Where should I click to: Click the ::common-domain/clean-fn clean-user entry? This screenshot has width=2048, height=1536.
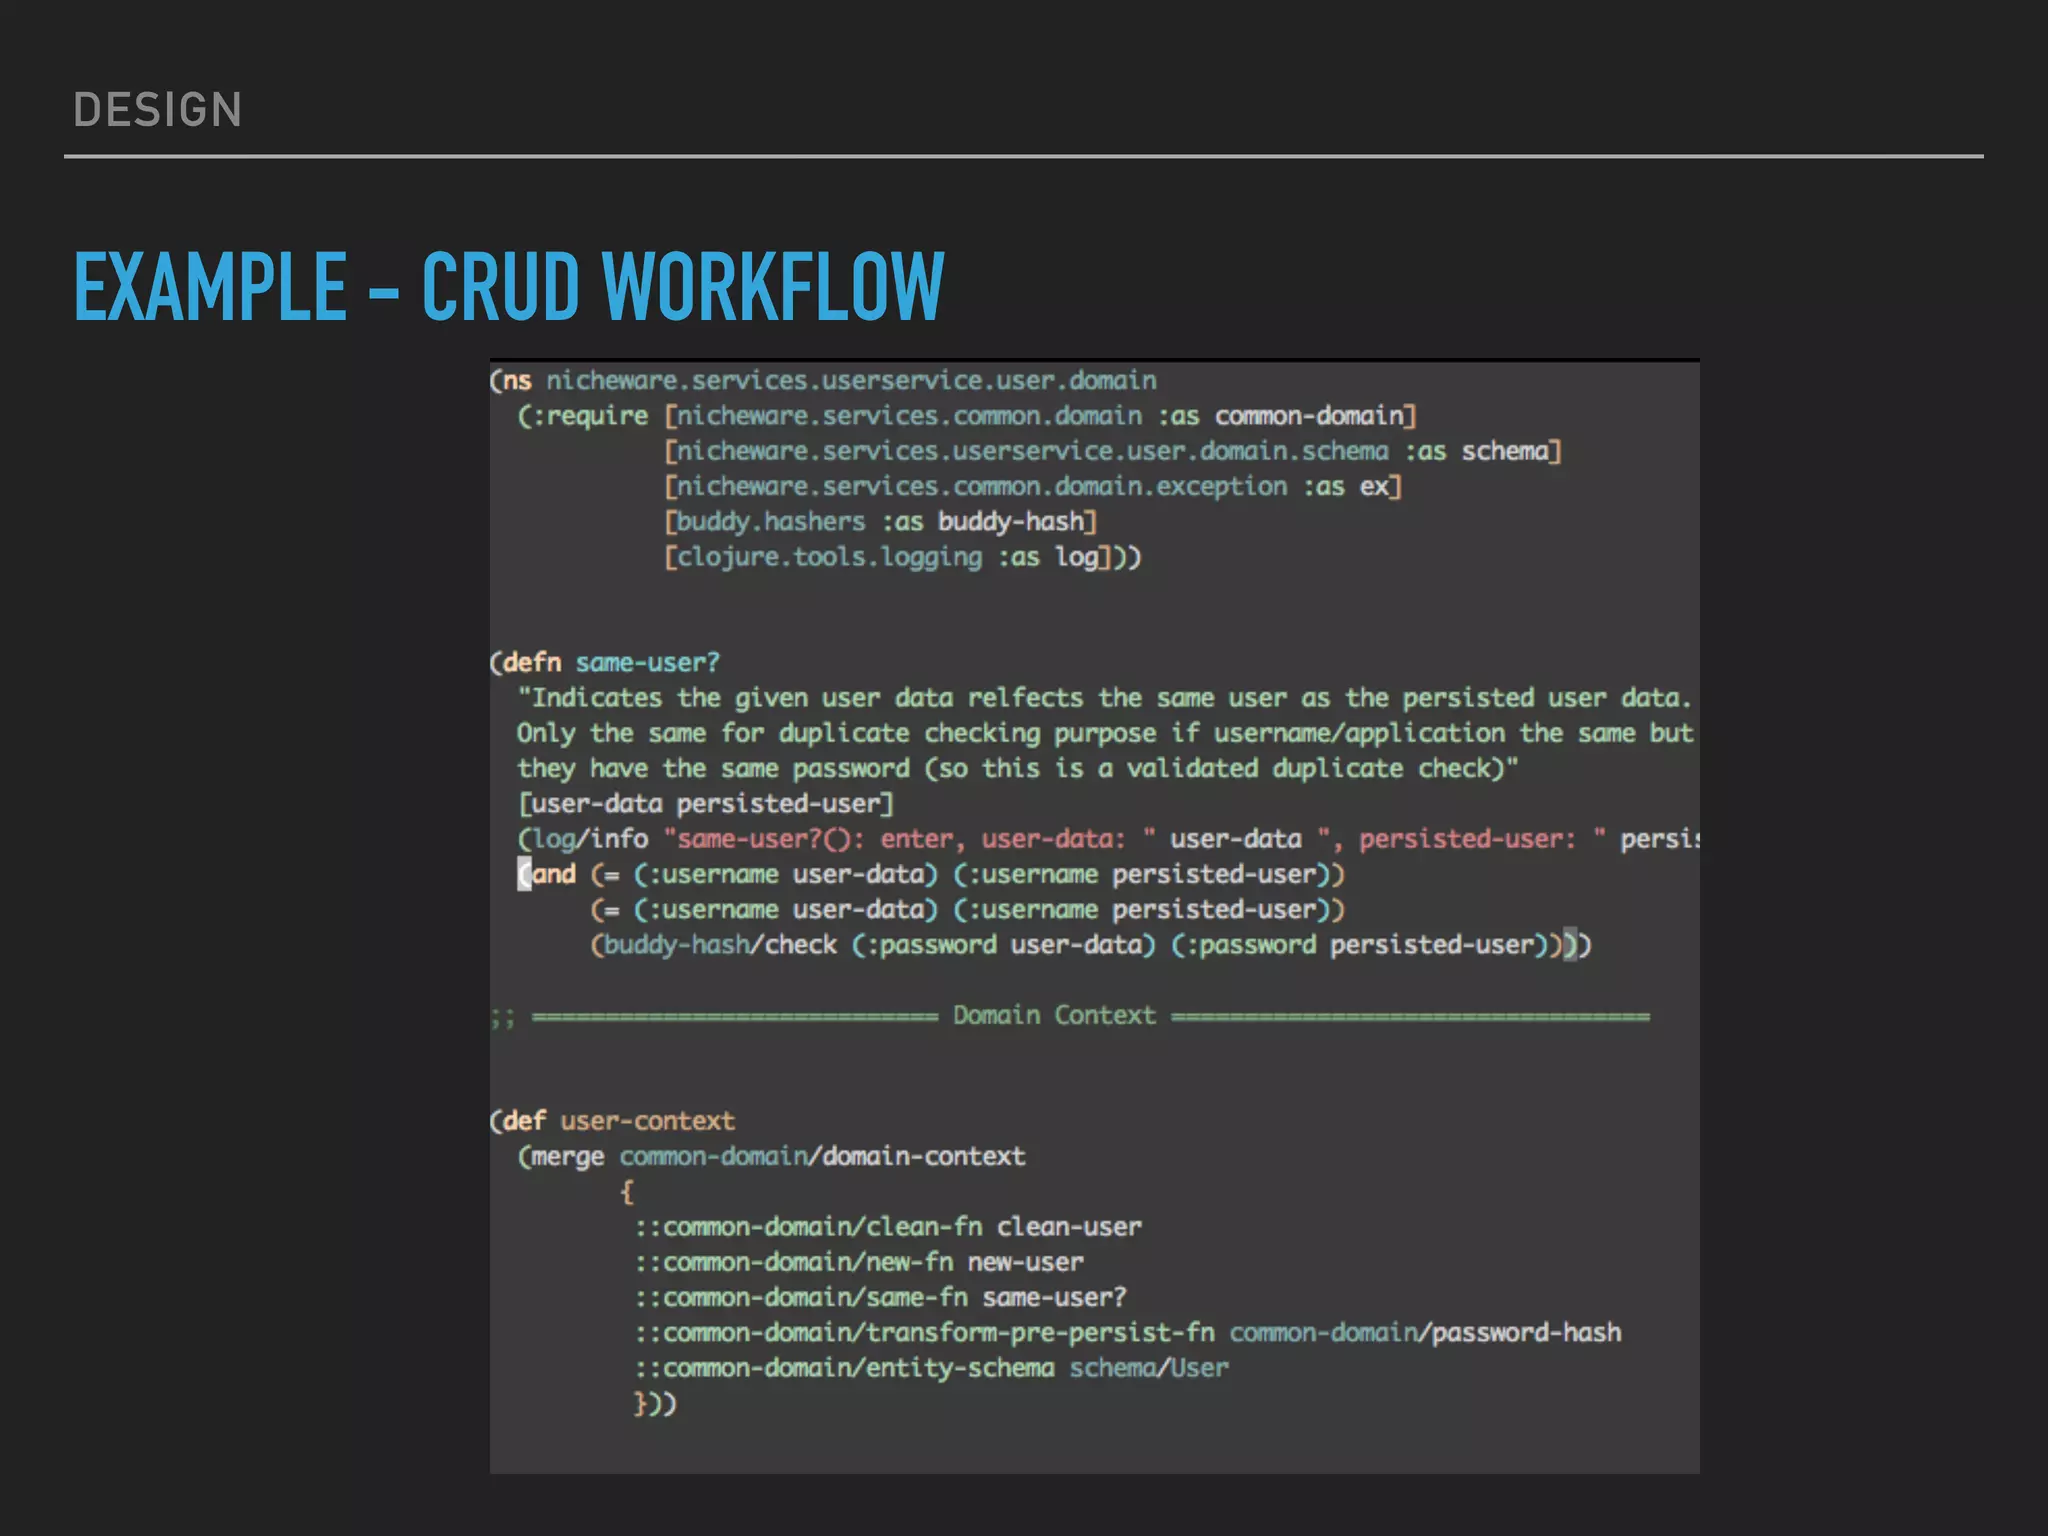pos(888,1227)
